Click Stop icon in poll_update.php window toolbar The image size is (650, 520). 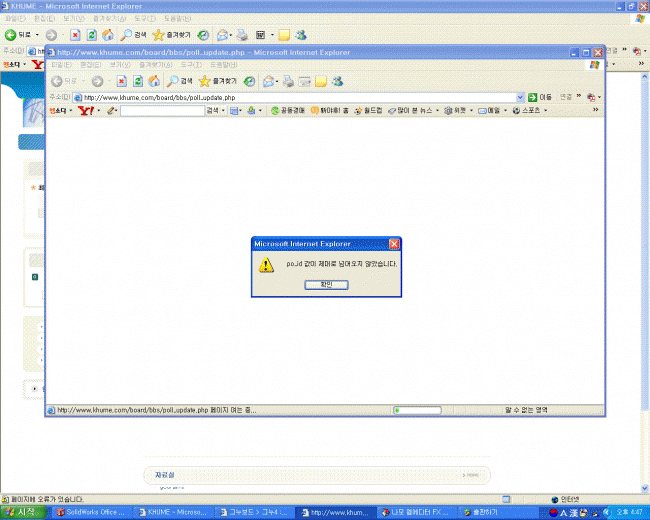(x=121, y=81)
